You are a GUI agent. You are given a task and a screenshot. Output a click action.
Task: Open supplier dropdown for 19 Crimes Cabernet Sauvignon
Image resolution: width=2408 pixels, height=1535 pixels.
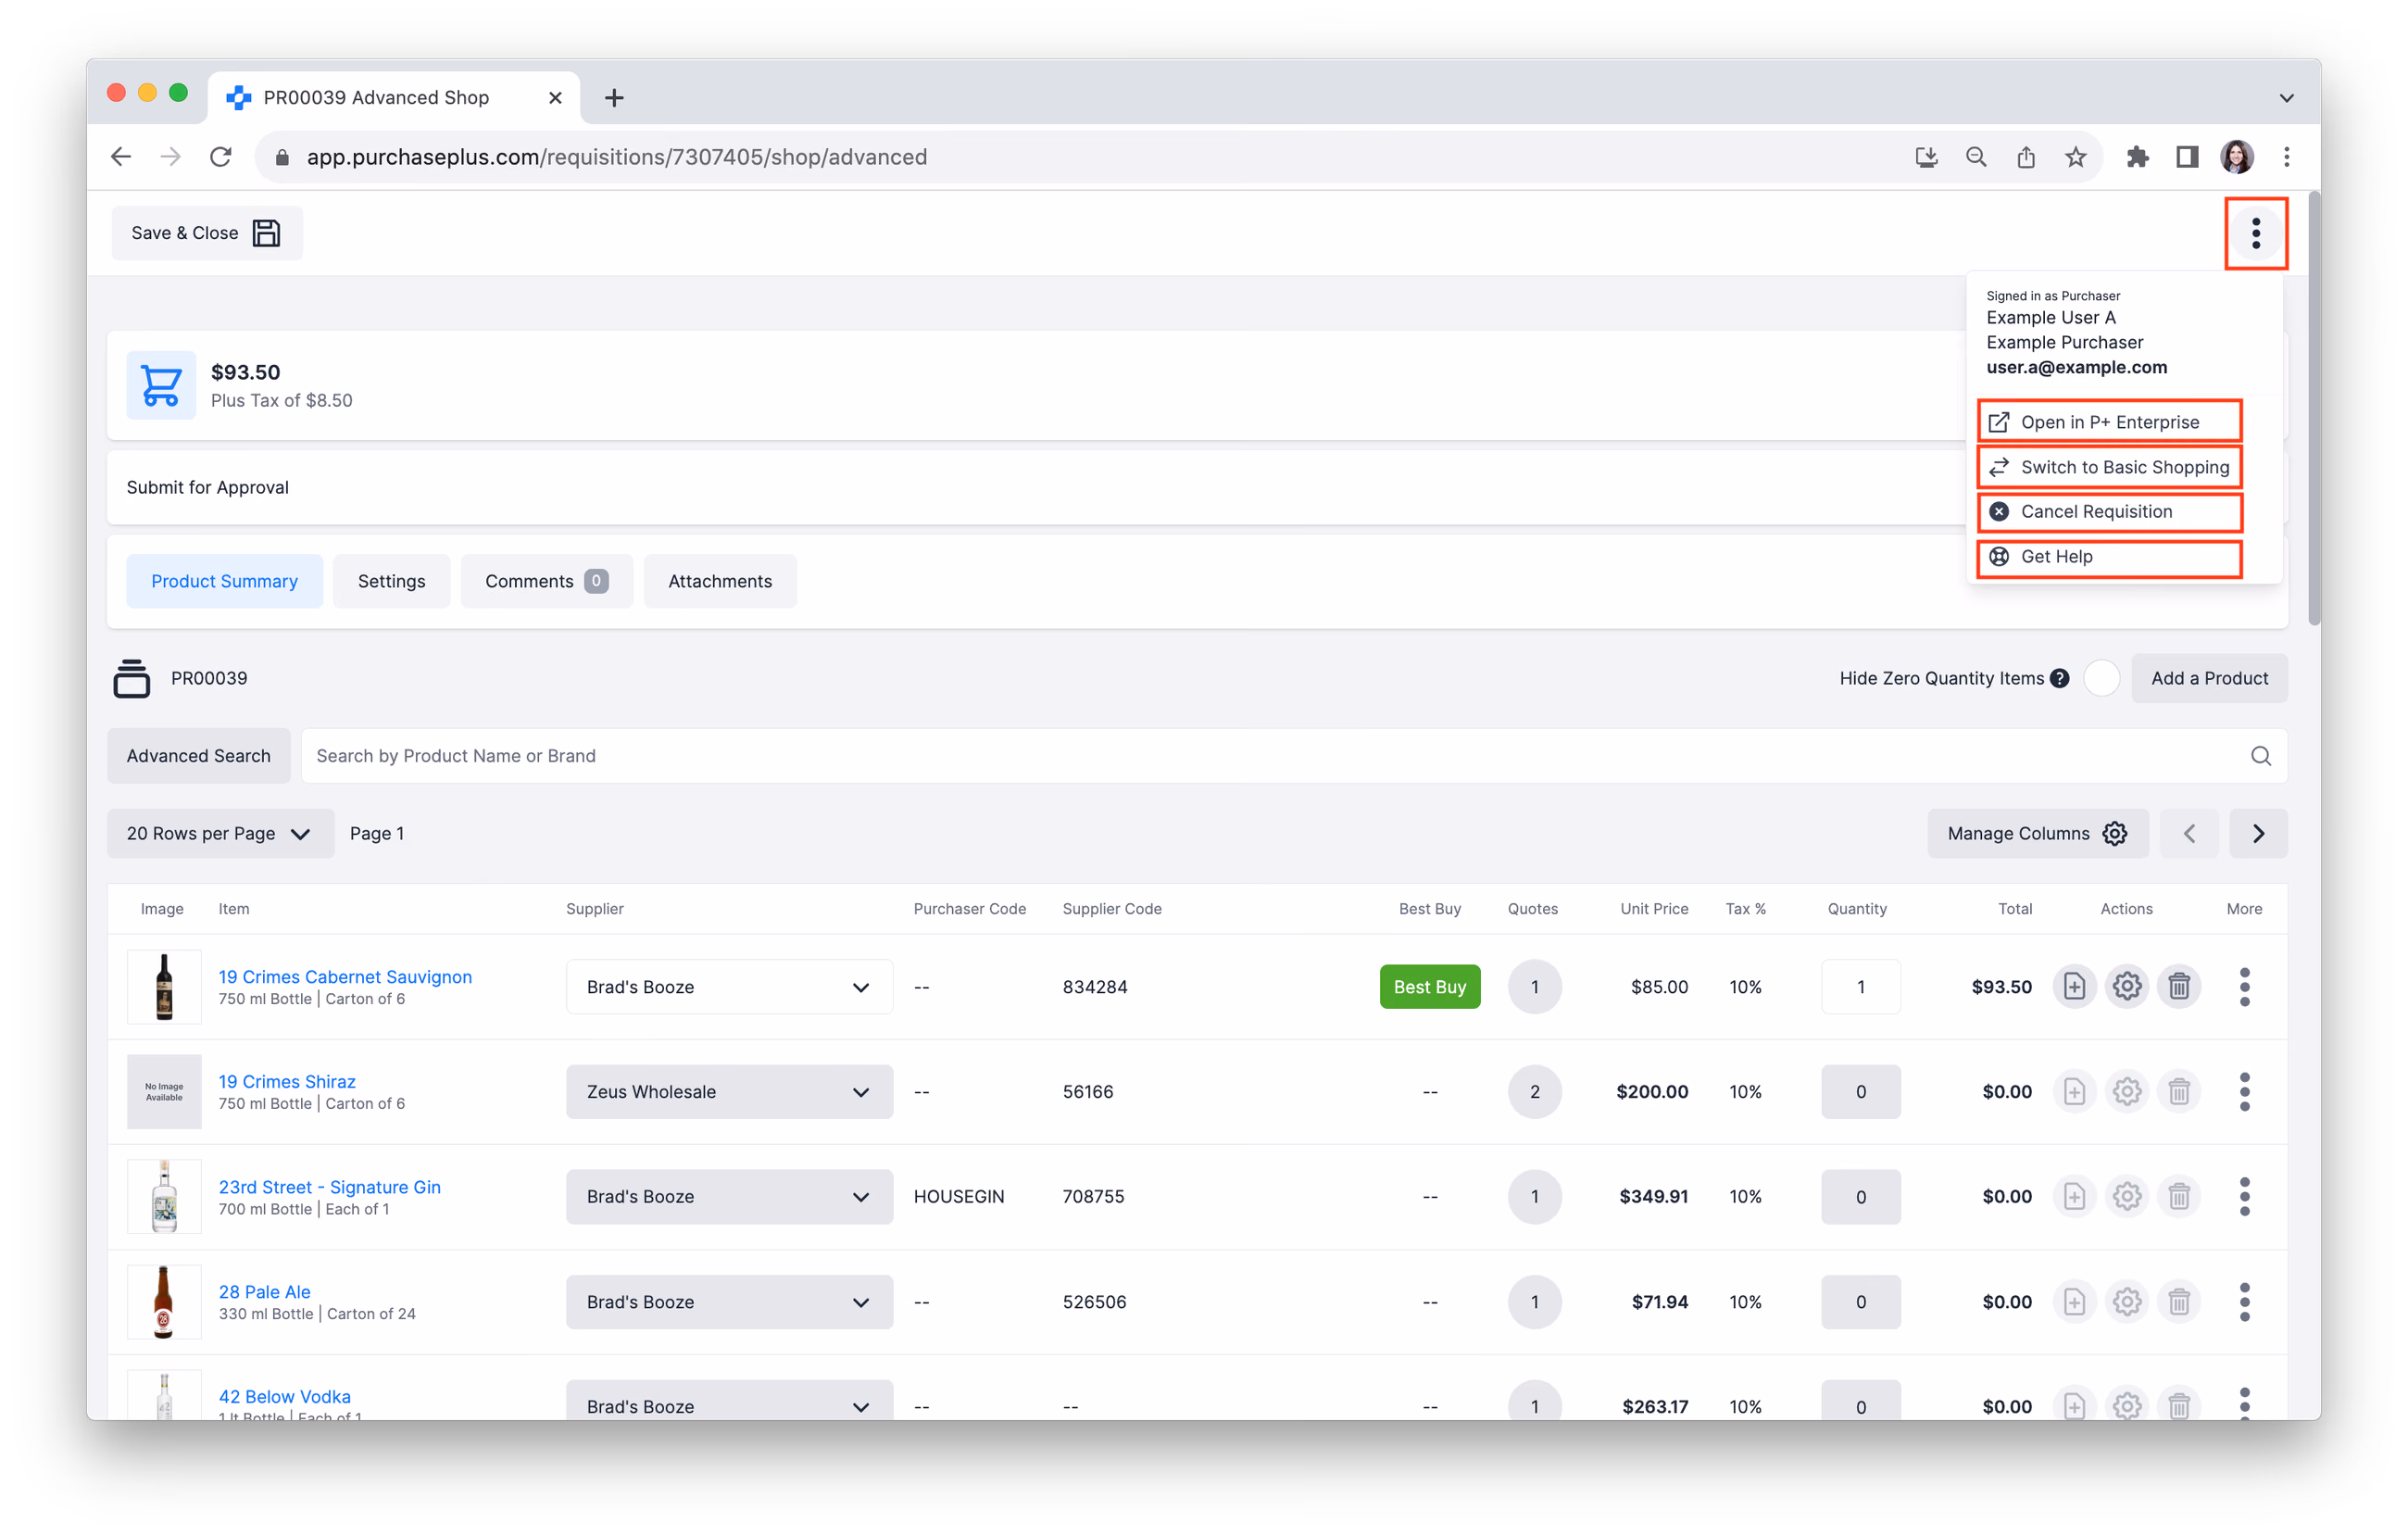click(x=729, y=987)
